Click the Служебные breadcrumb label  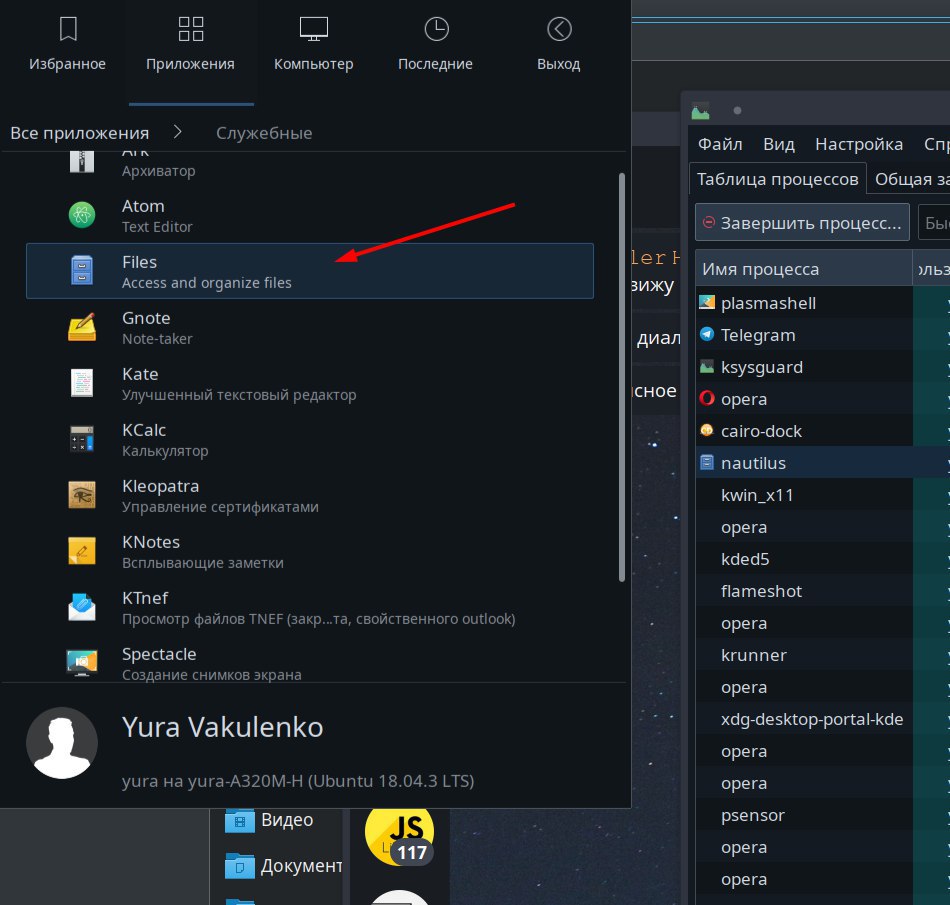click(x=264, y=133)
